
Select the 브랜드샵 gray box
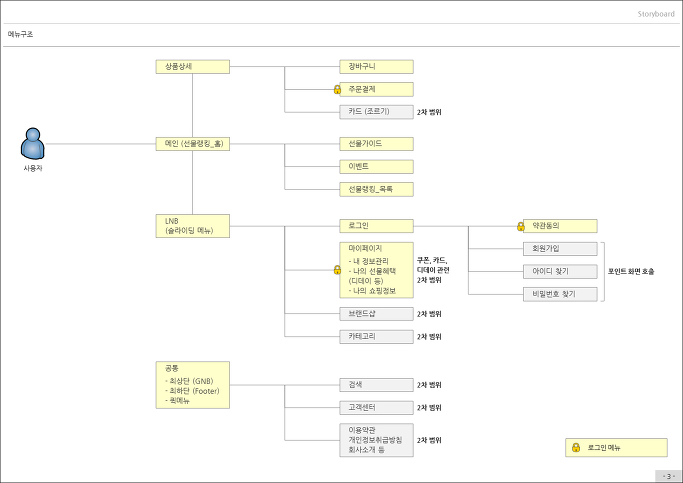pos(376,314)
